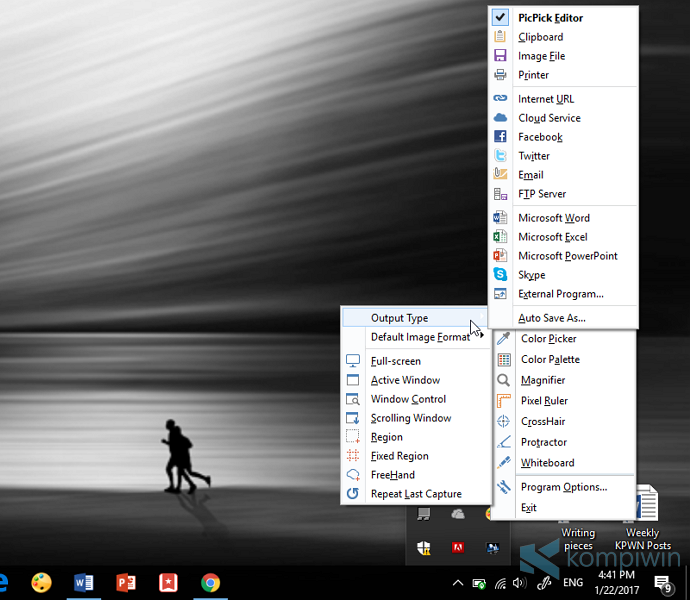This screenshot has width=690, height=600.
Task: Select Fixed Region capture icon
Action: coord(352,455)
